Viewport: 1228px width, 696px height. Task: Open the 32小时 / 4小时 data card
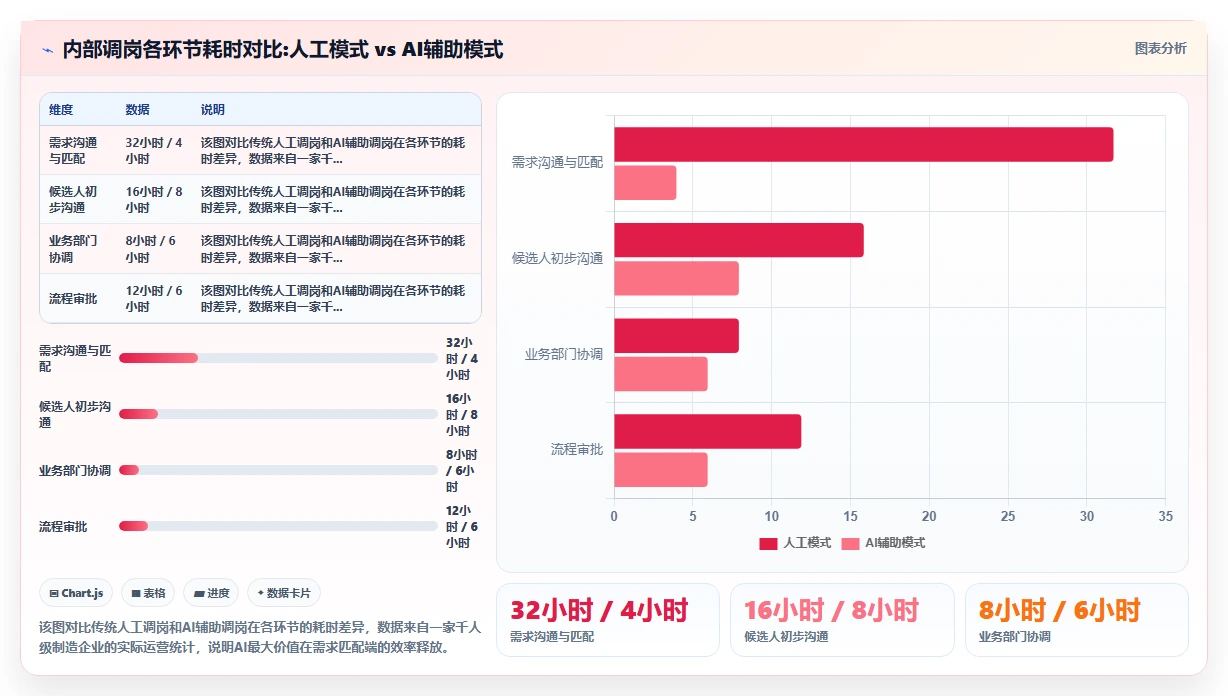(x=608, y=620)
